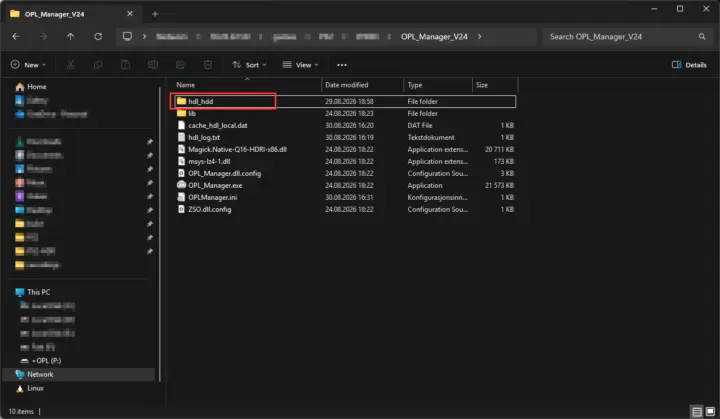Click the This PC monitor icon in address bar
This screenshot has width=720, height=419.
pos(127,36)
